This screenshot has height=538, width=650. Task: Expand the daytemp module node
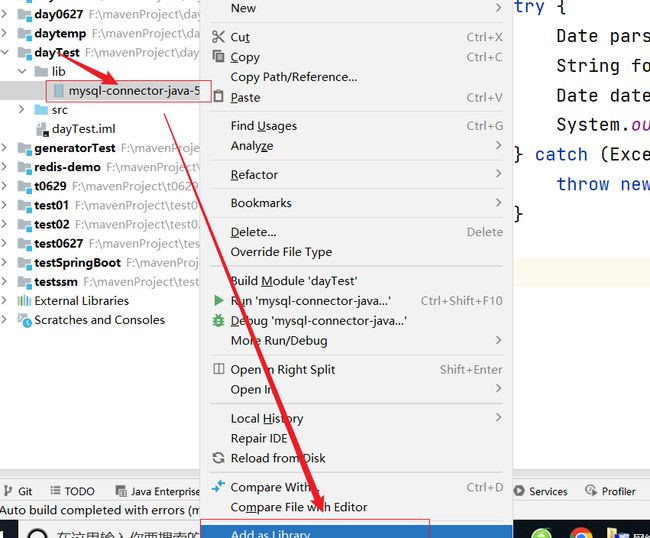pyautogui.click(x=4, y=33)
